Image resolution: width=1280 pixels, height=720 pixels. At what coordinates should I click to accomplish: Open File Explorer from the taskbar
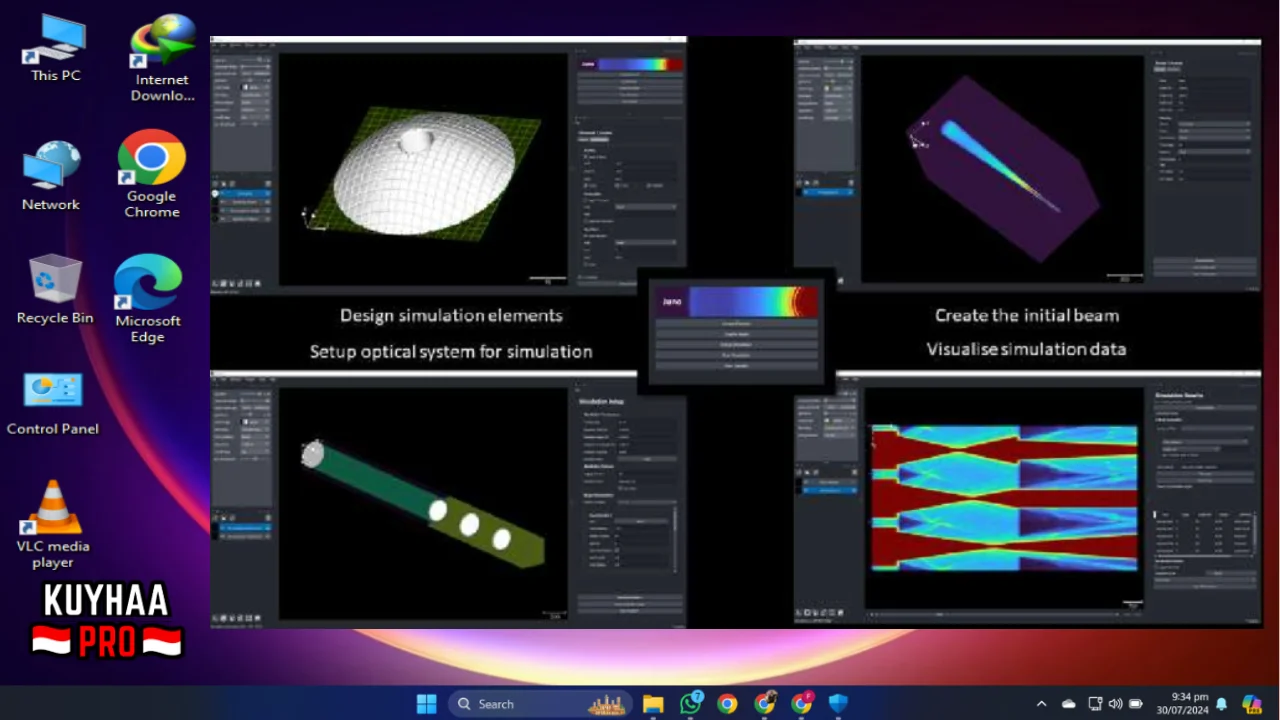(x=653, y=704)
